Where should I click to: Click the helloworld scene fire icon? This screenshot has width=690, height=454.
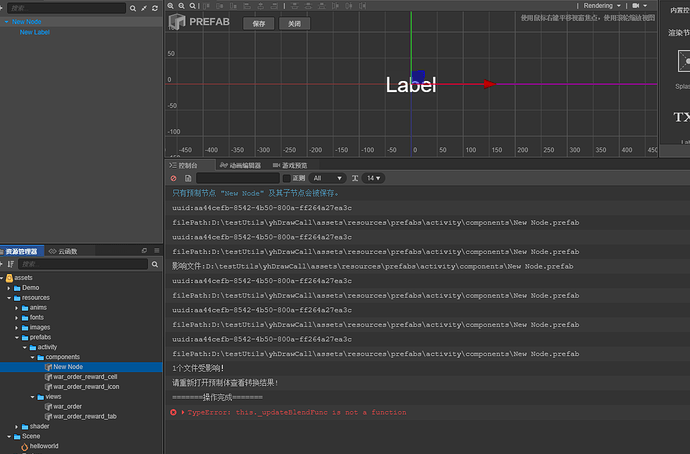click(25, 447)
